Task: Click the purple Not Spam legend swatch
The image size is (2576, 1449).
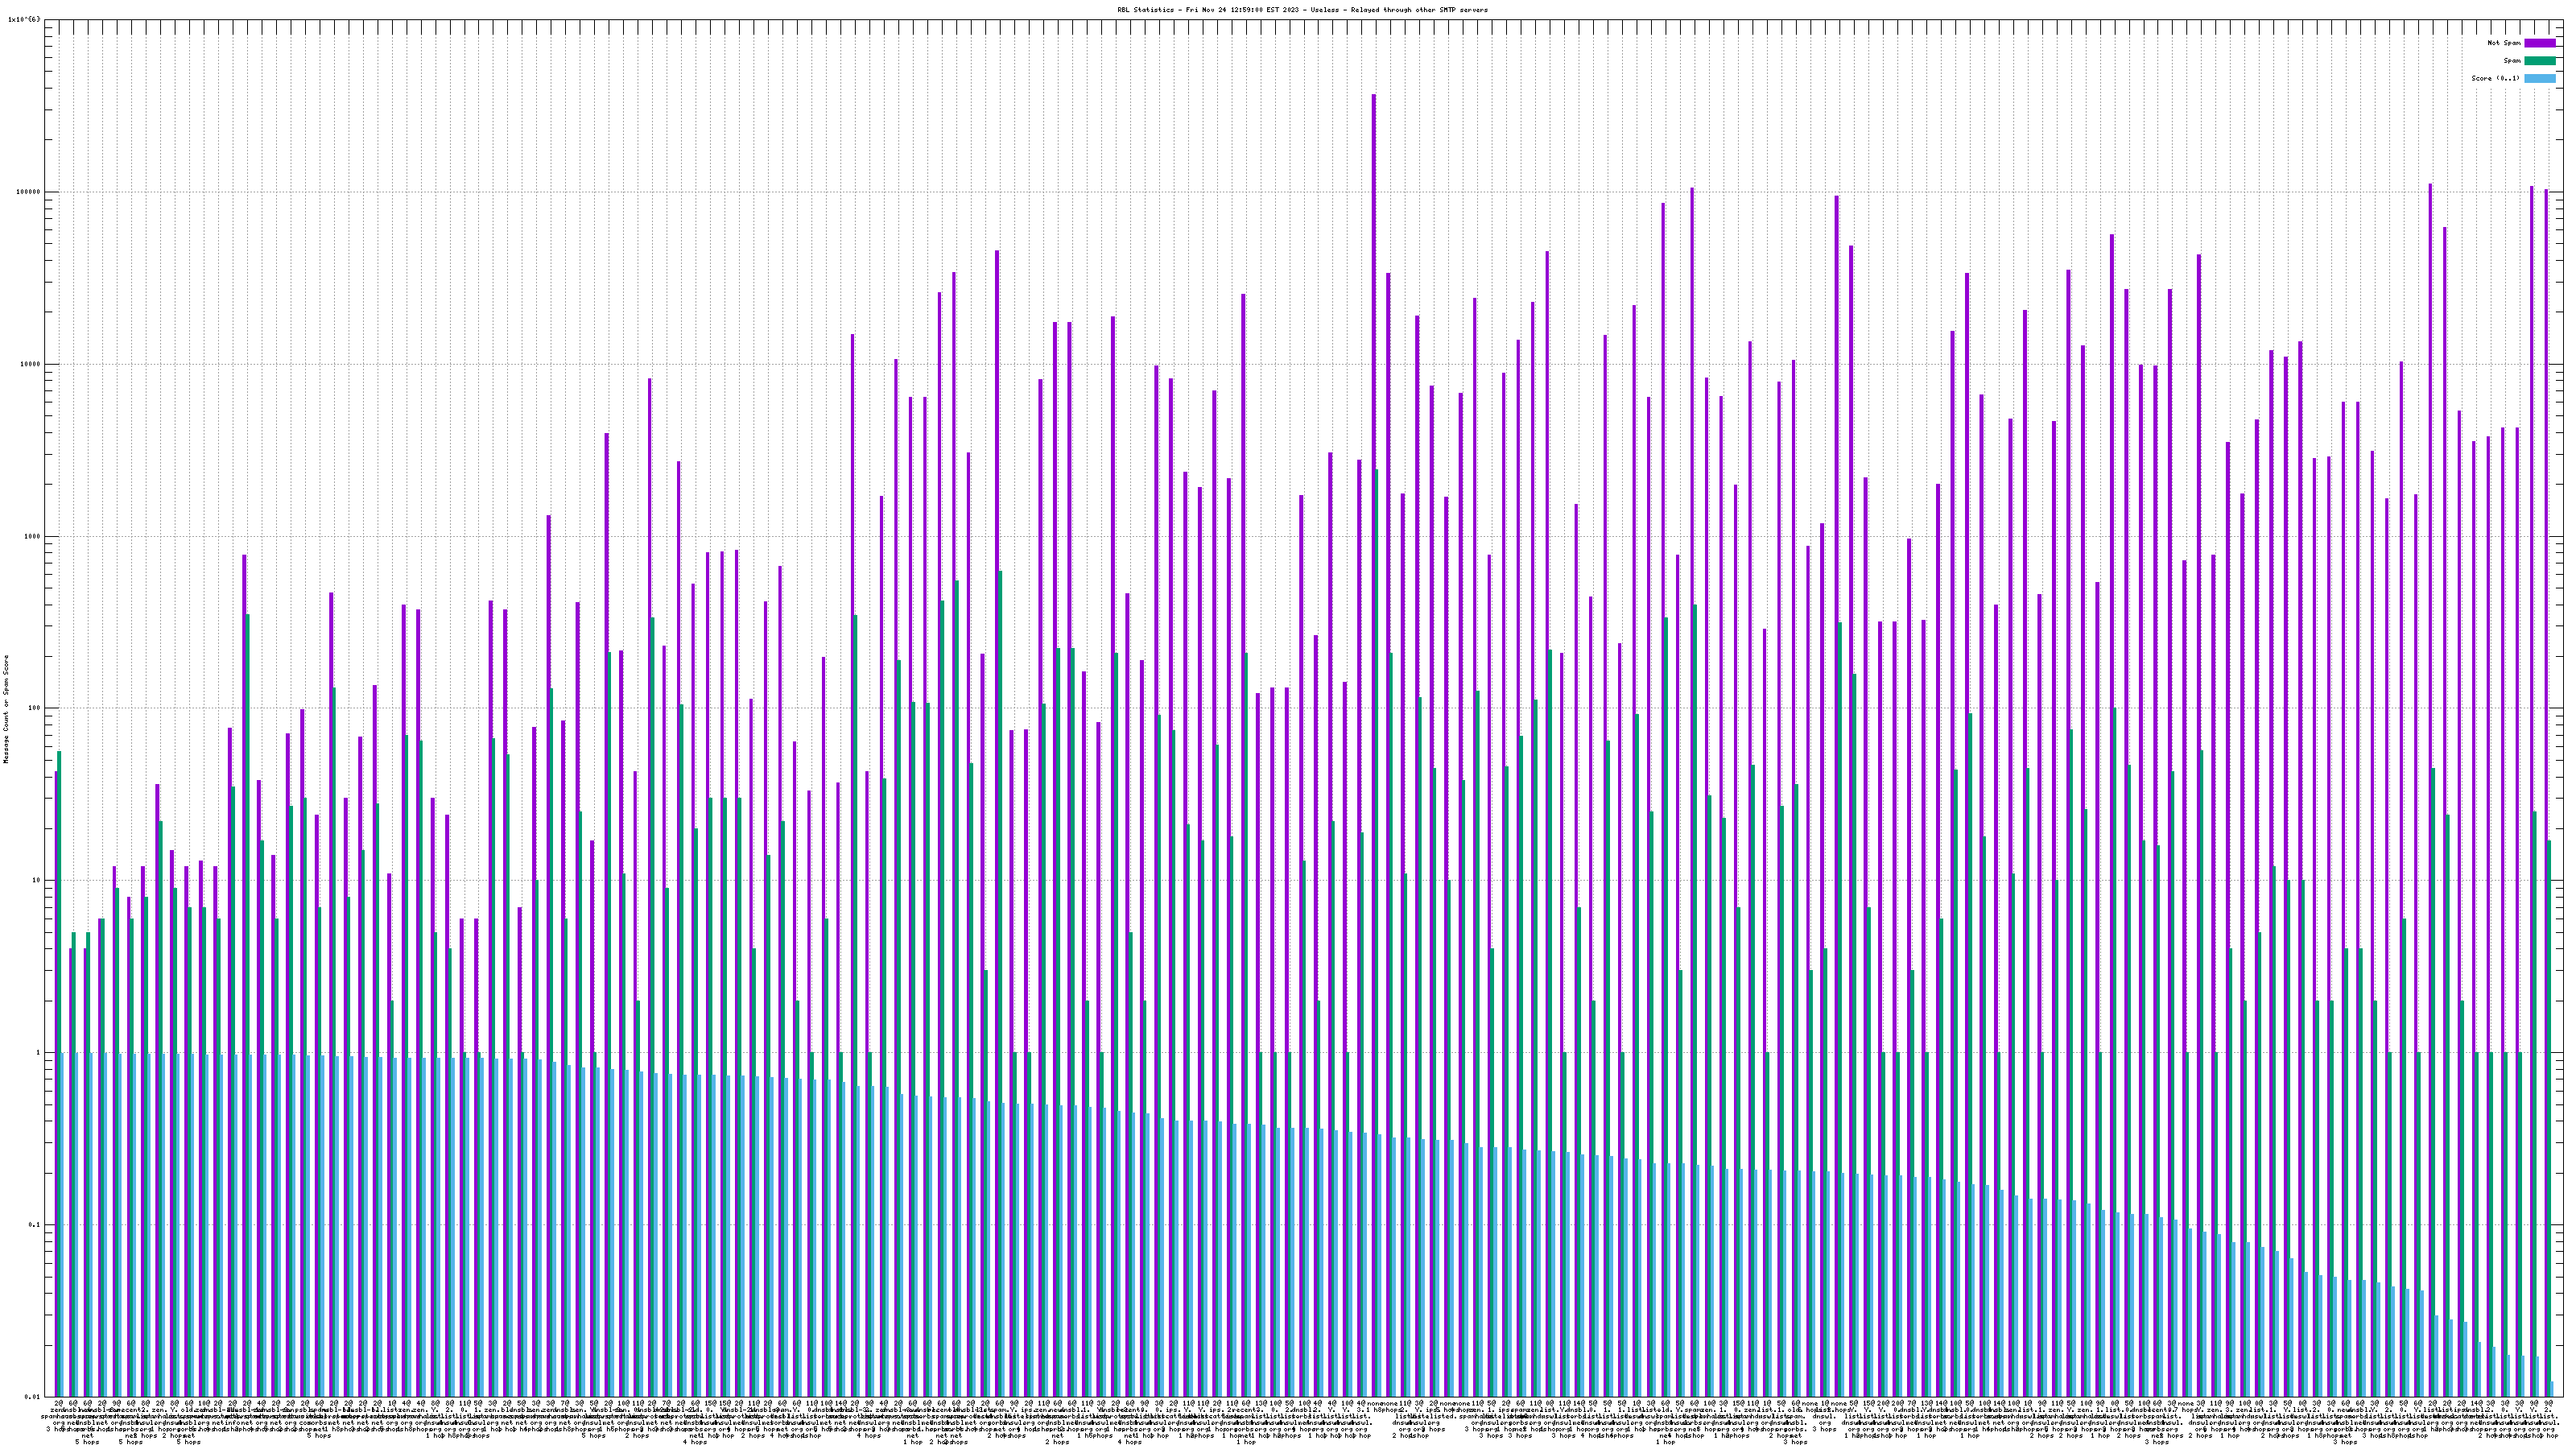Action: tap(2539, 43)
